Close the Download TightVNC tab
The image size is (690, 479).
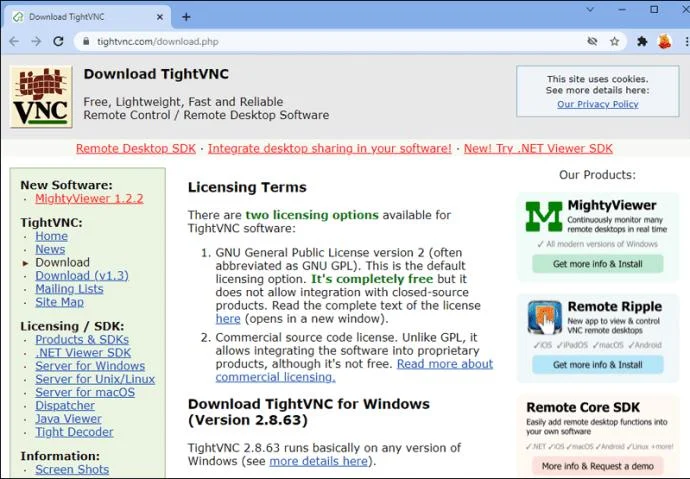160,17
